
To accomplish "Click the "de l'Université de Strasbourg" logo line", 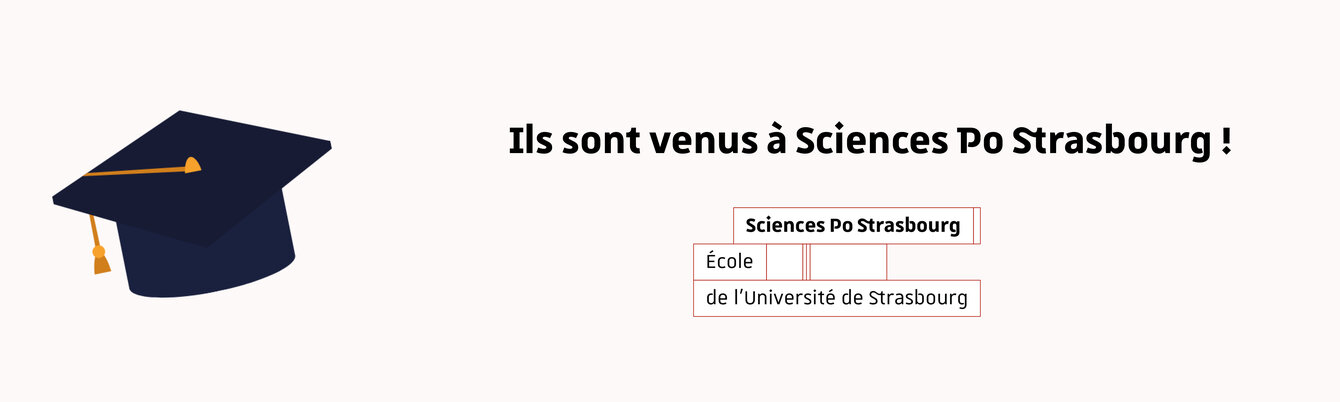I will click(x=836, y=298).
